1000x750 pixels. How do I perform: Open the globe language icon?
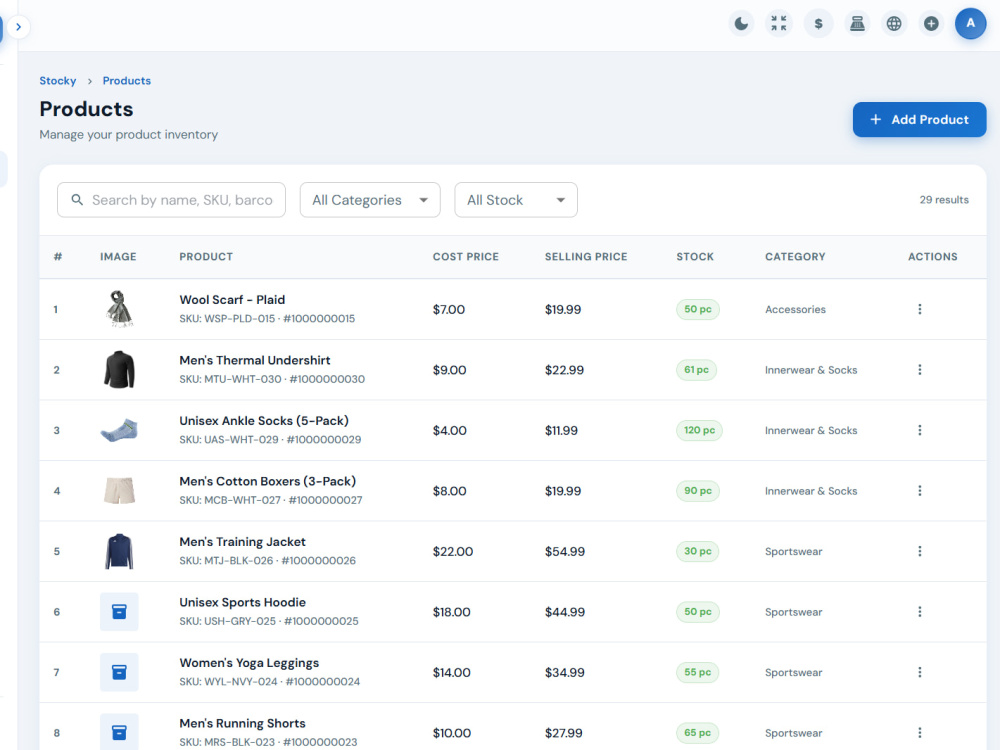tap(894, 24)
